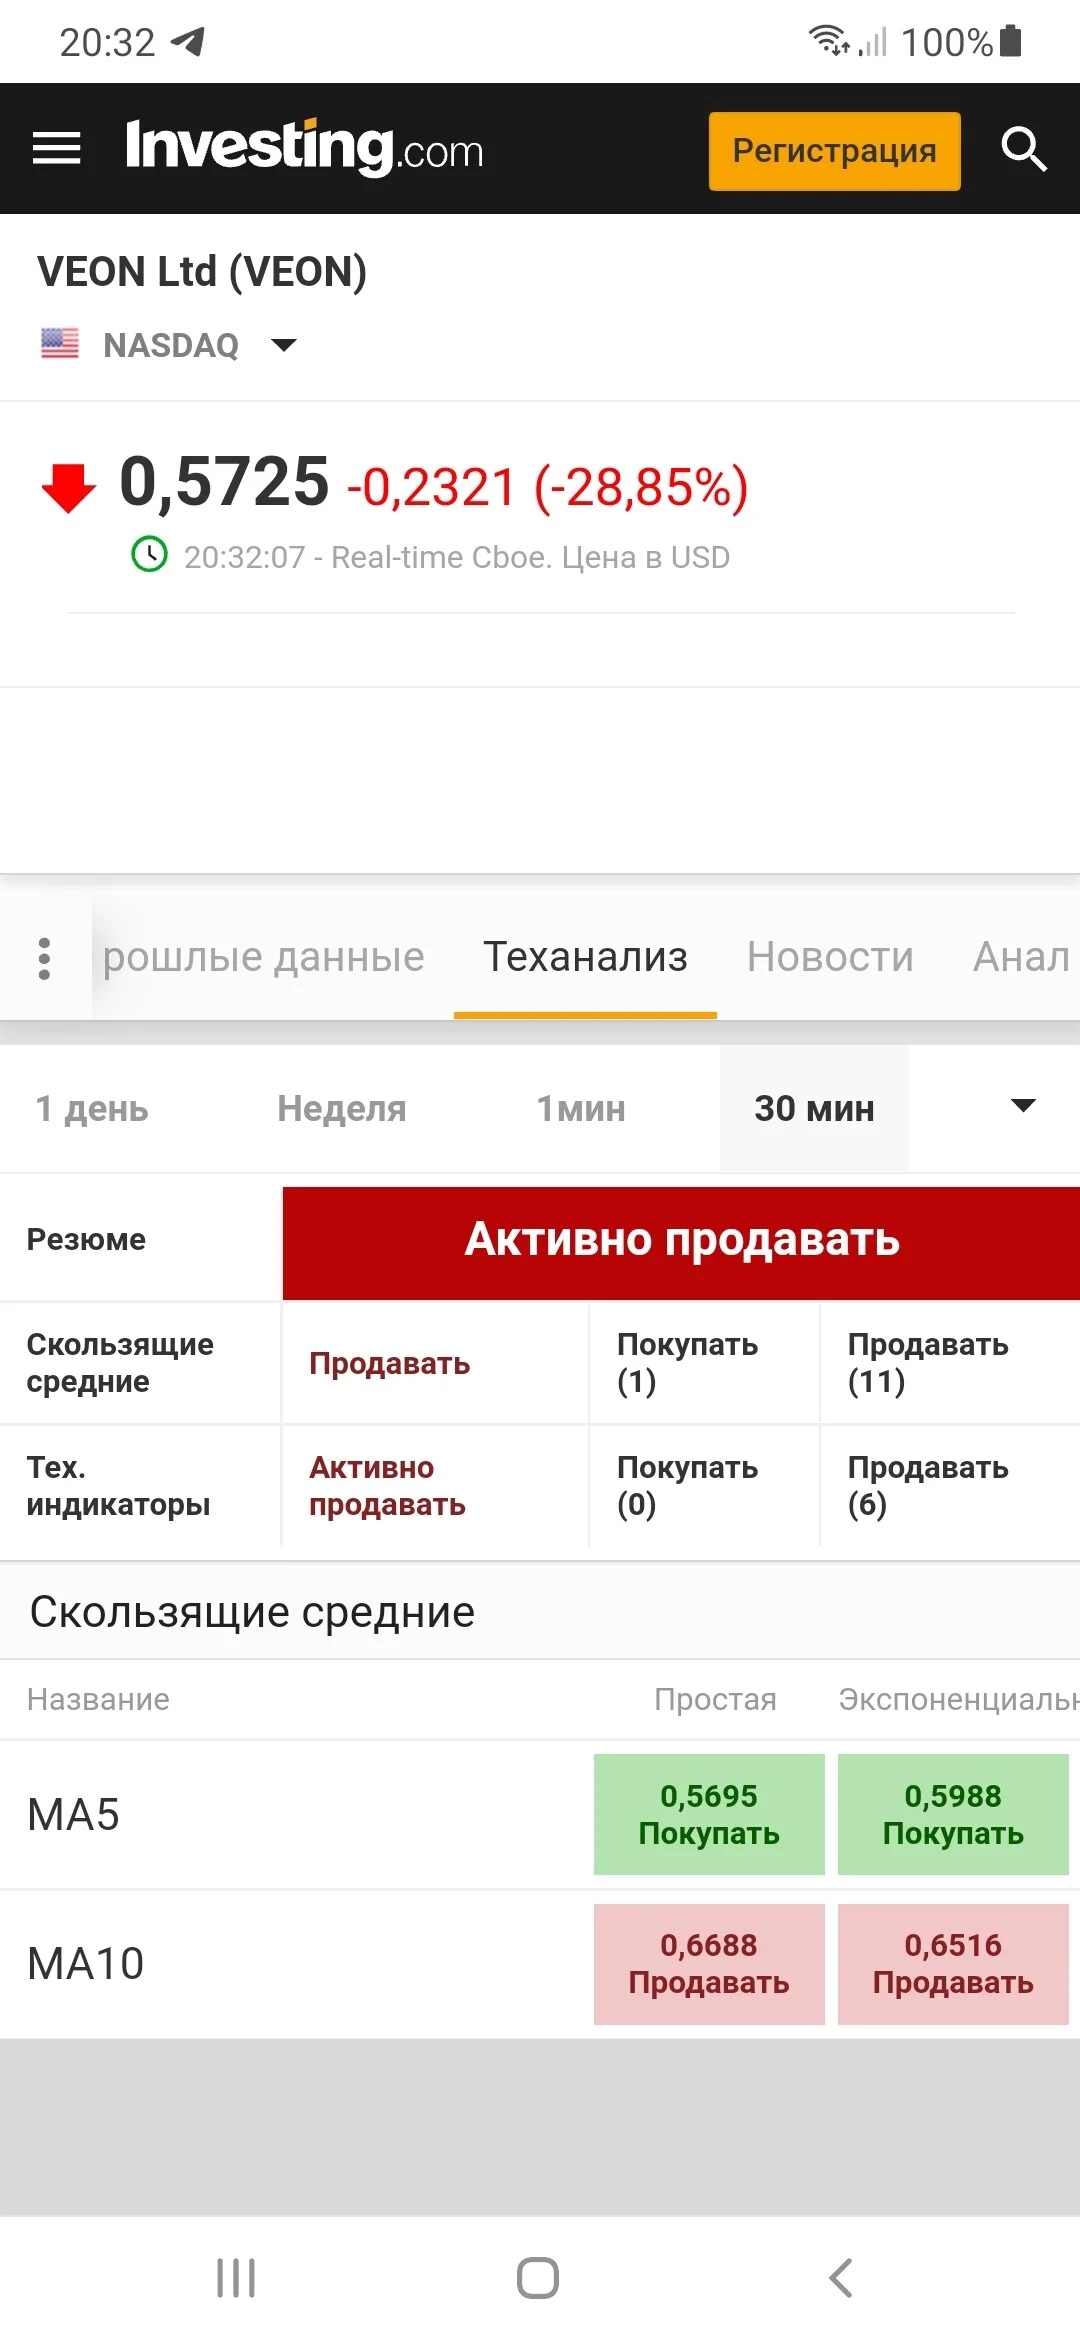Tap the -0,2321 (-28,85%) price change

click(547, 487)
